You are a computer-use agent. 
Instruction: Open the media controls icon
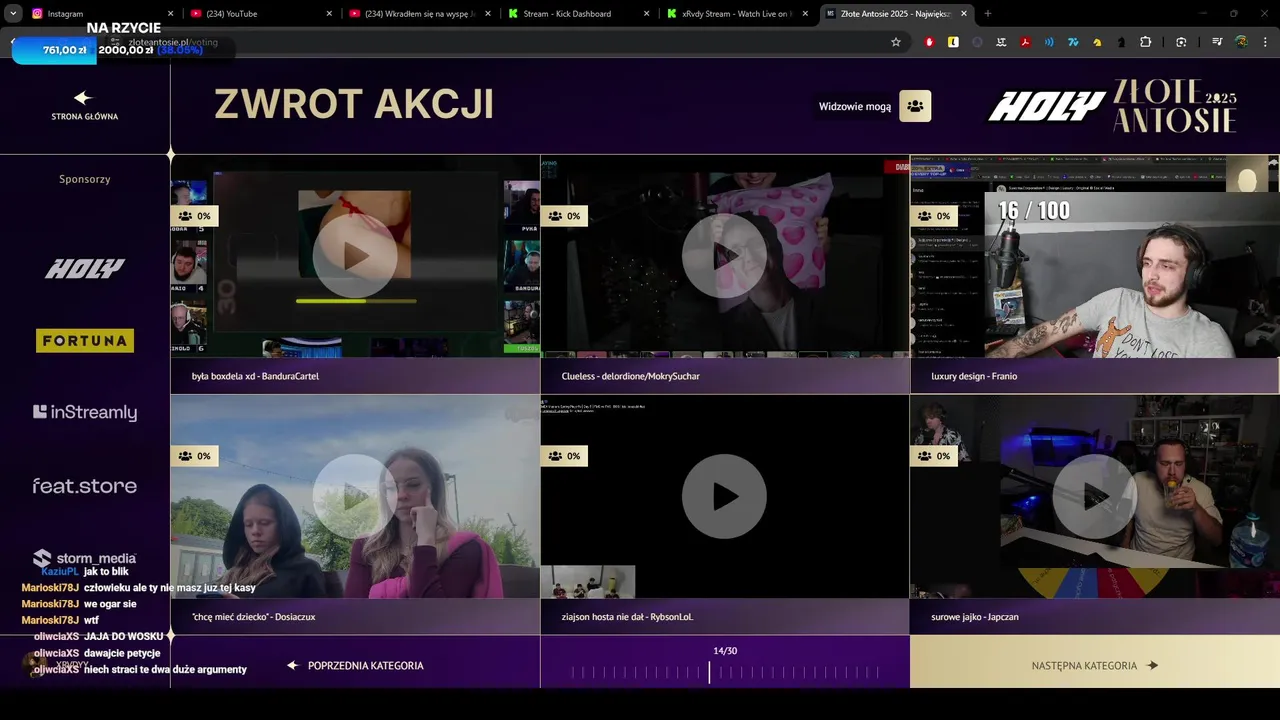click(x=1217, y=42)
